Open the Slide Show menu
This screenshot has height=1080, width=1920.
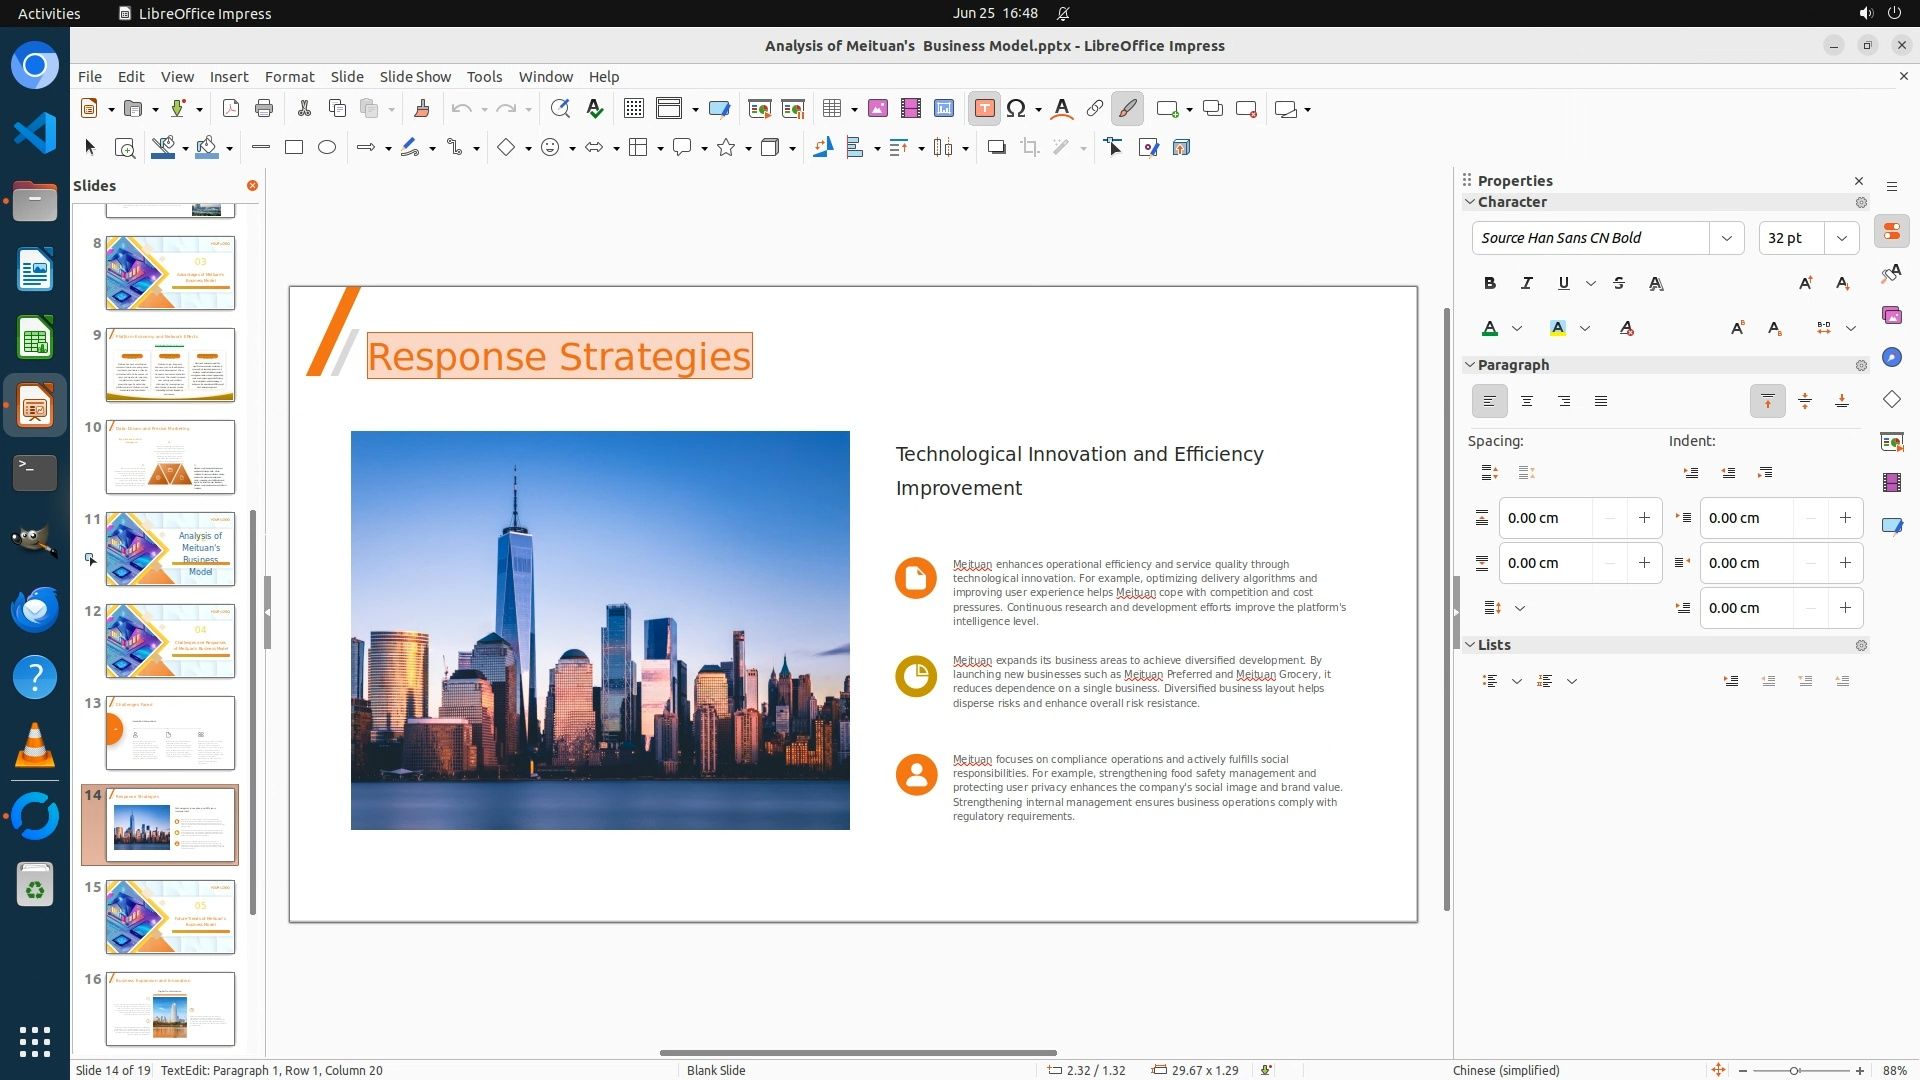pyautogui.click(x=415, y=77)
